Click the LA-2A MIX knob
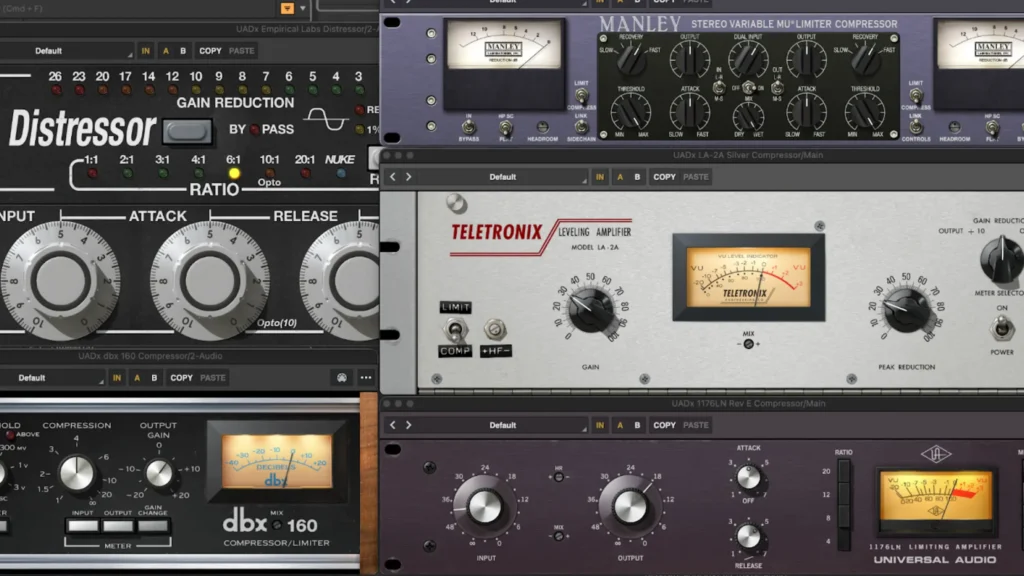Screen dimensions: 1024x576 tap(748, 344)
